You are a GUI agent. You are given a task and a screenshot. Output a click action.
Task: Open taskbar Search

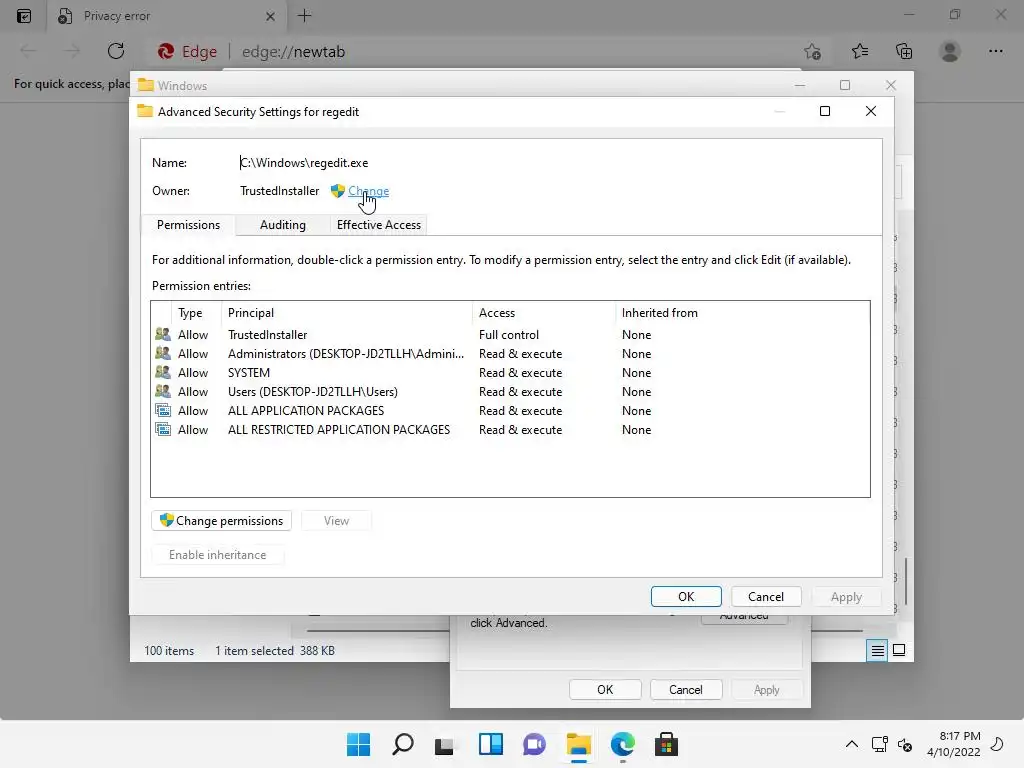pos(403,744)
